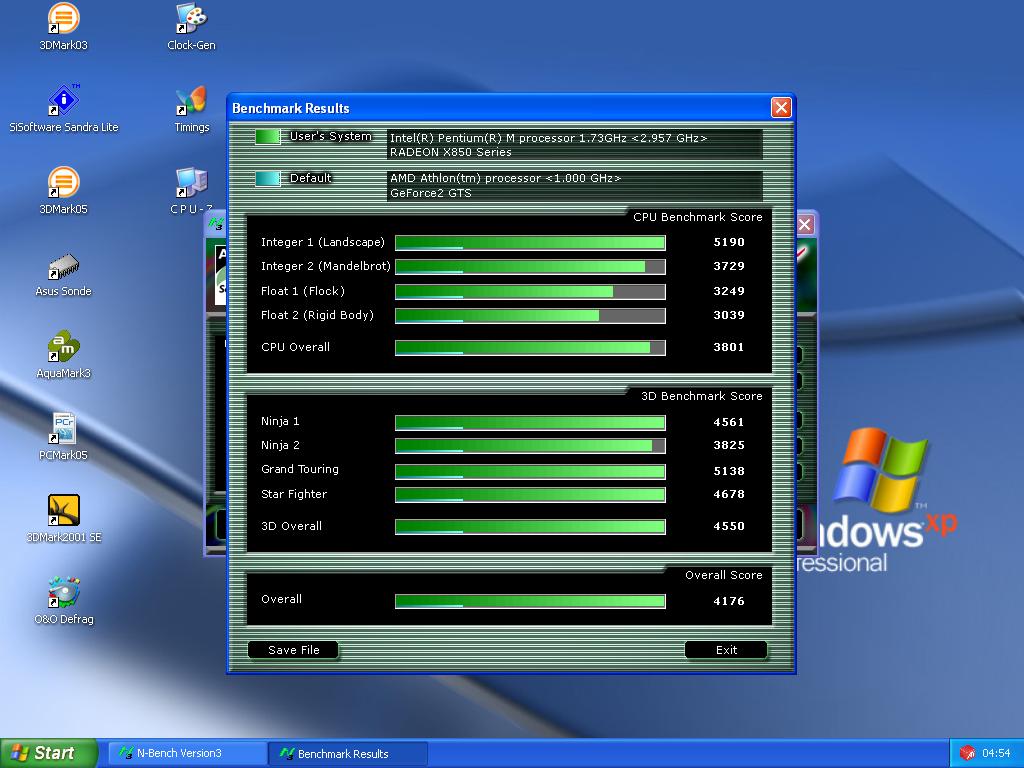Select the Timings desktop icon
Screen dimensions: 1024x768
(x=191, y=102)
